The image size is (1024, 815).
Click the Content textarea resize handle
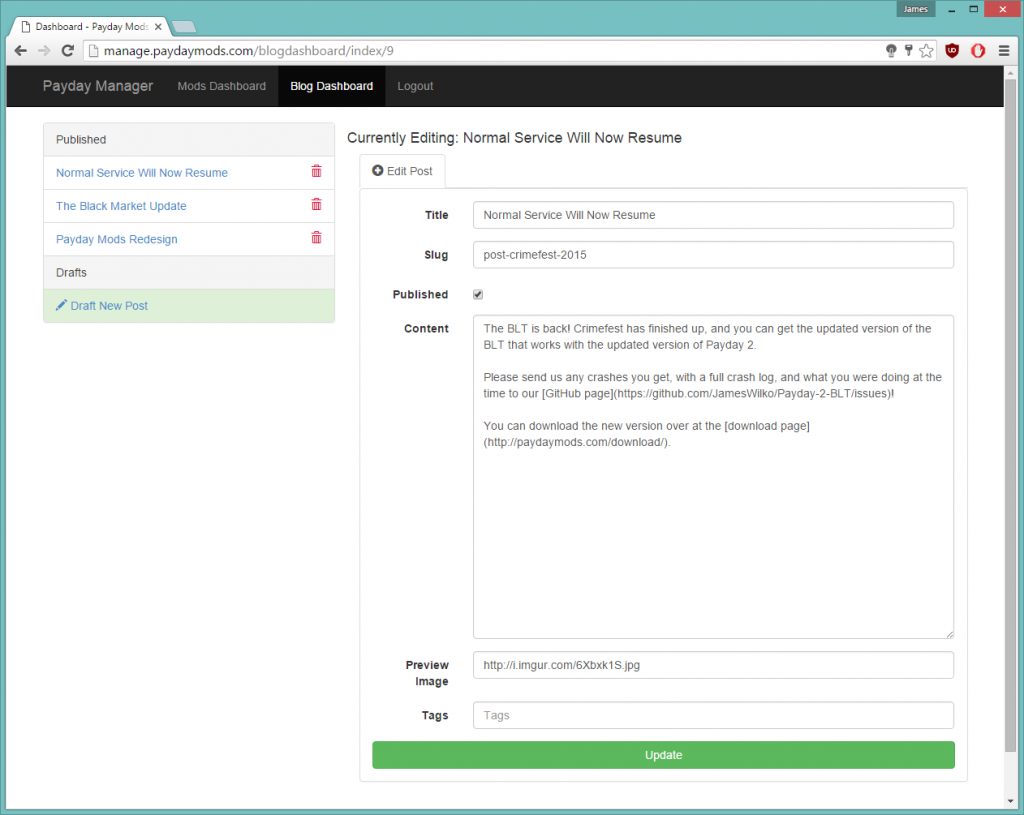coord(950,634)
